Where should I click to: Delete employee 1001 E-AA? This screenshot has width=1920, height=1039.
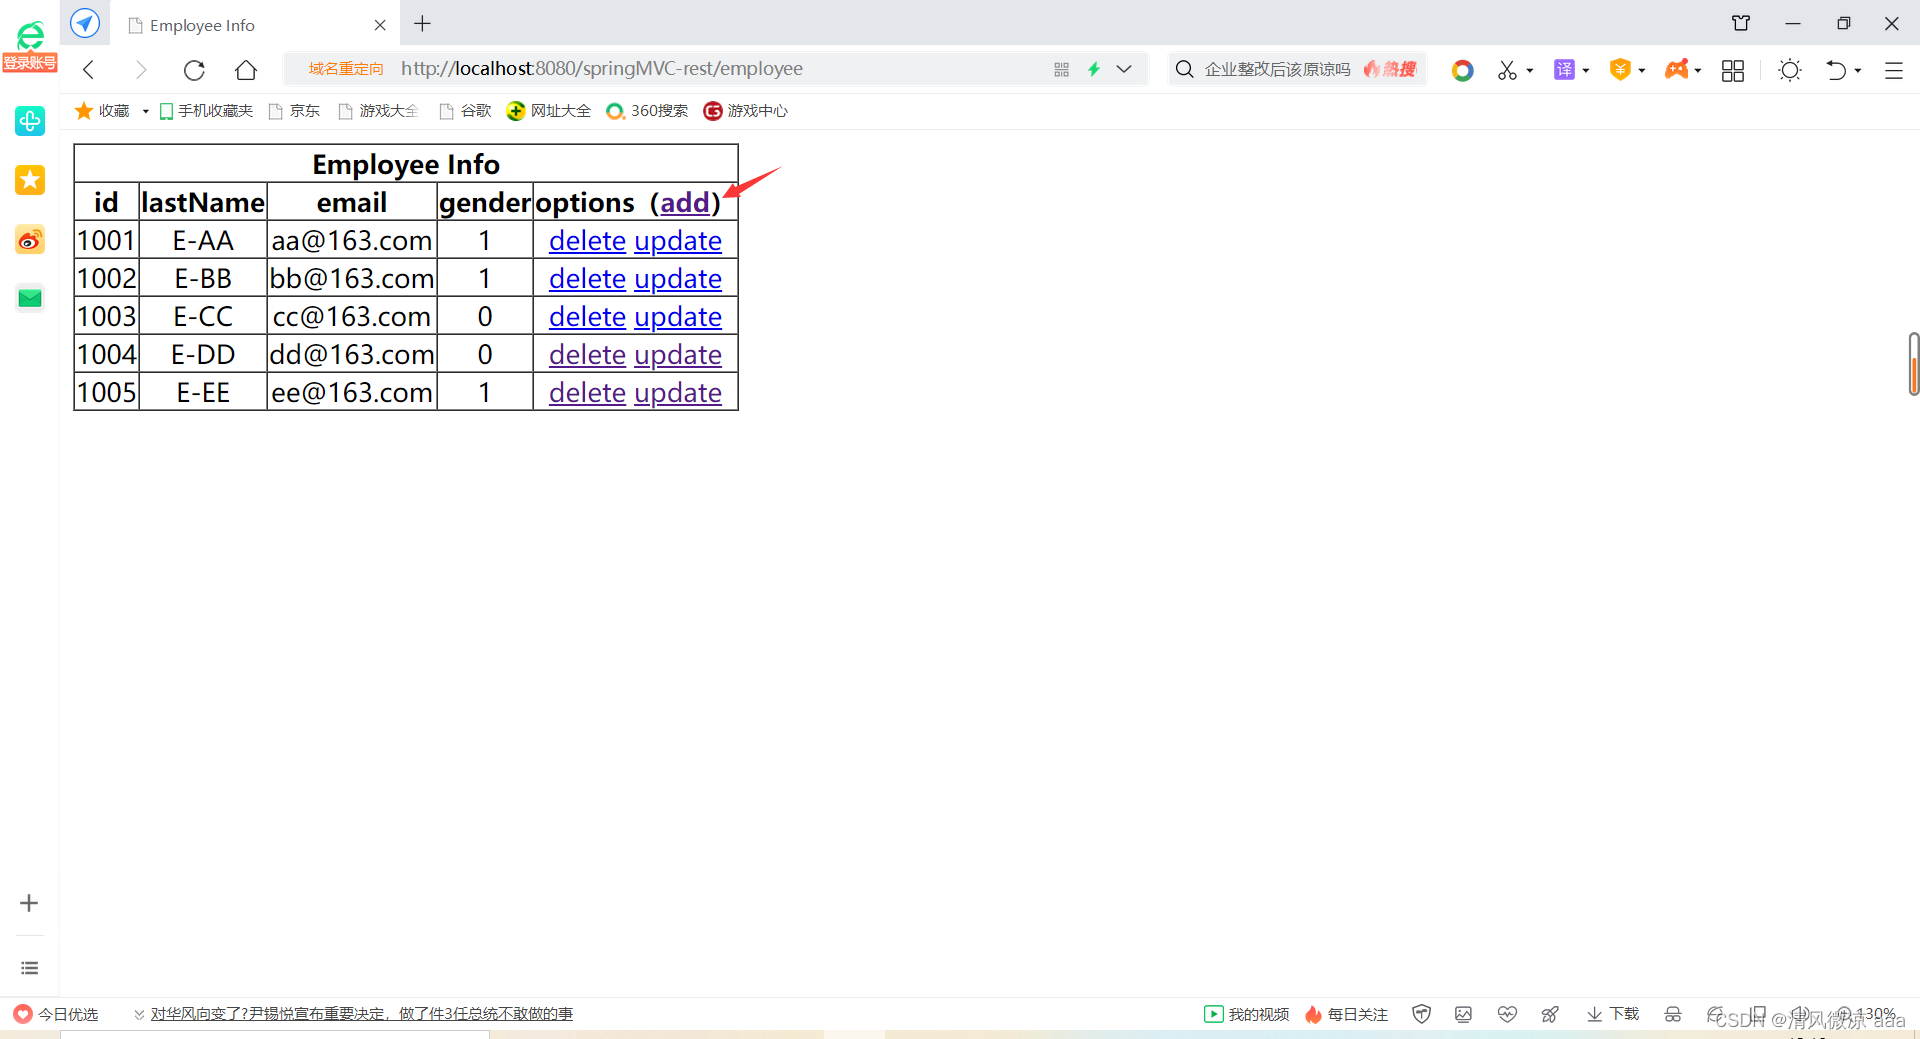tap(587, 241)
